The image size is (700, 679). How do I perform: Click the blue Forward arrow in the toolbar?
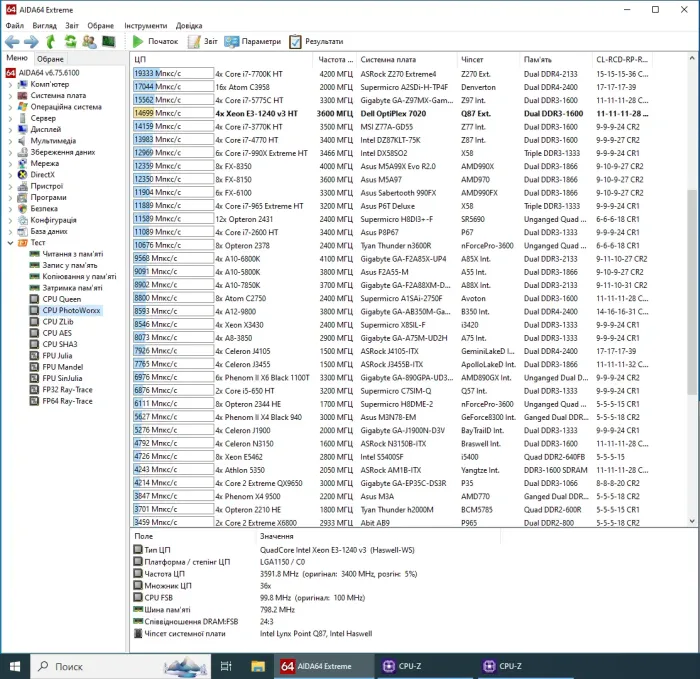point(31,42)
